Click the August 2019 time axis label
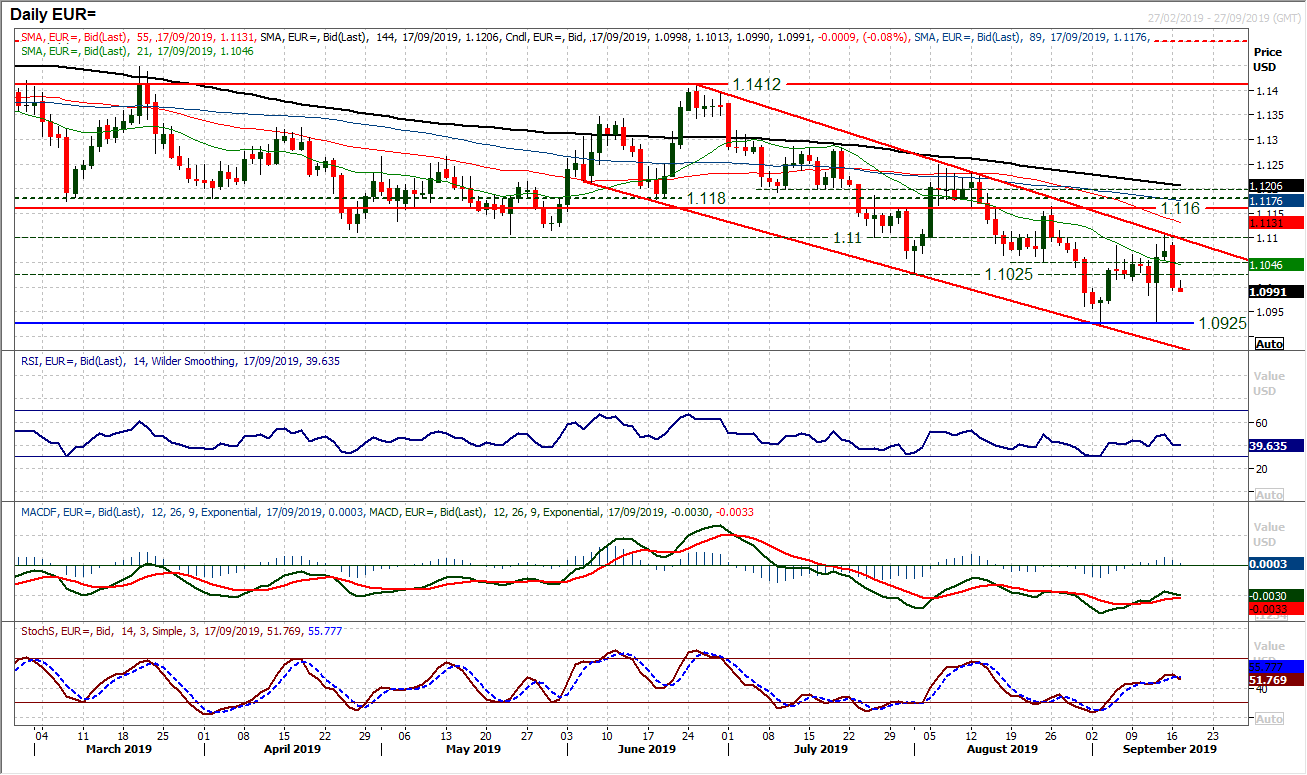The image size is (1307, 775). [1004, 749]
